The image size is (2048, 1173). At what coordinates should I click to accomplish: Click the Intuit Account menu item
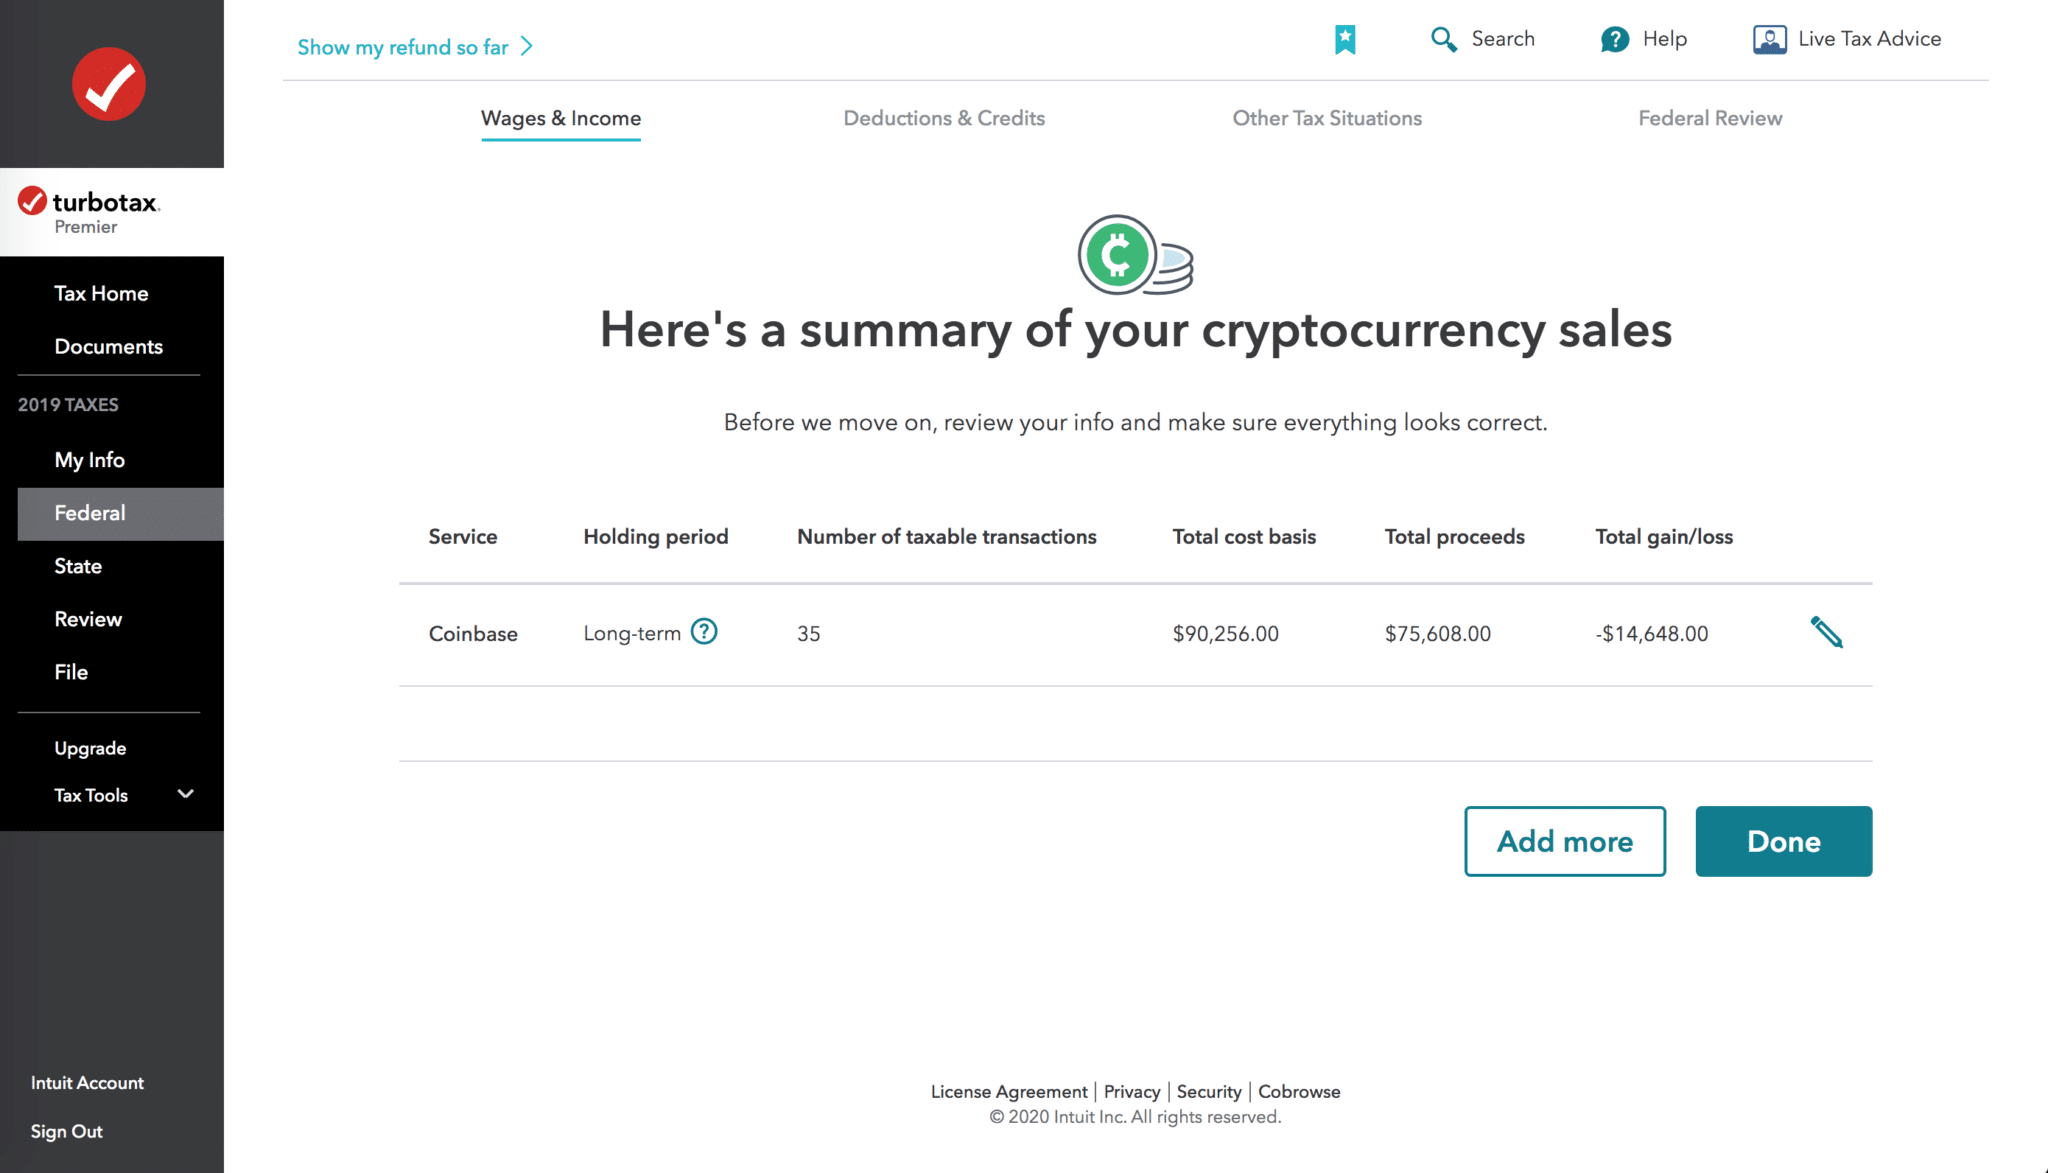89,1083
